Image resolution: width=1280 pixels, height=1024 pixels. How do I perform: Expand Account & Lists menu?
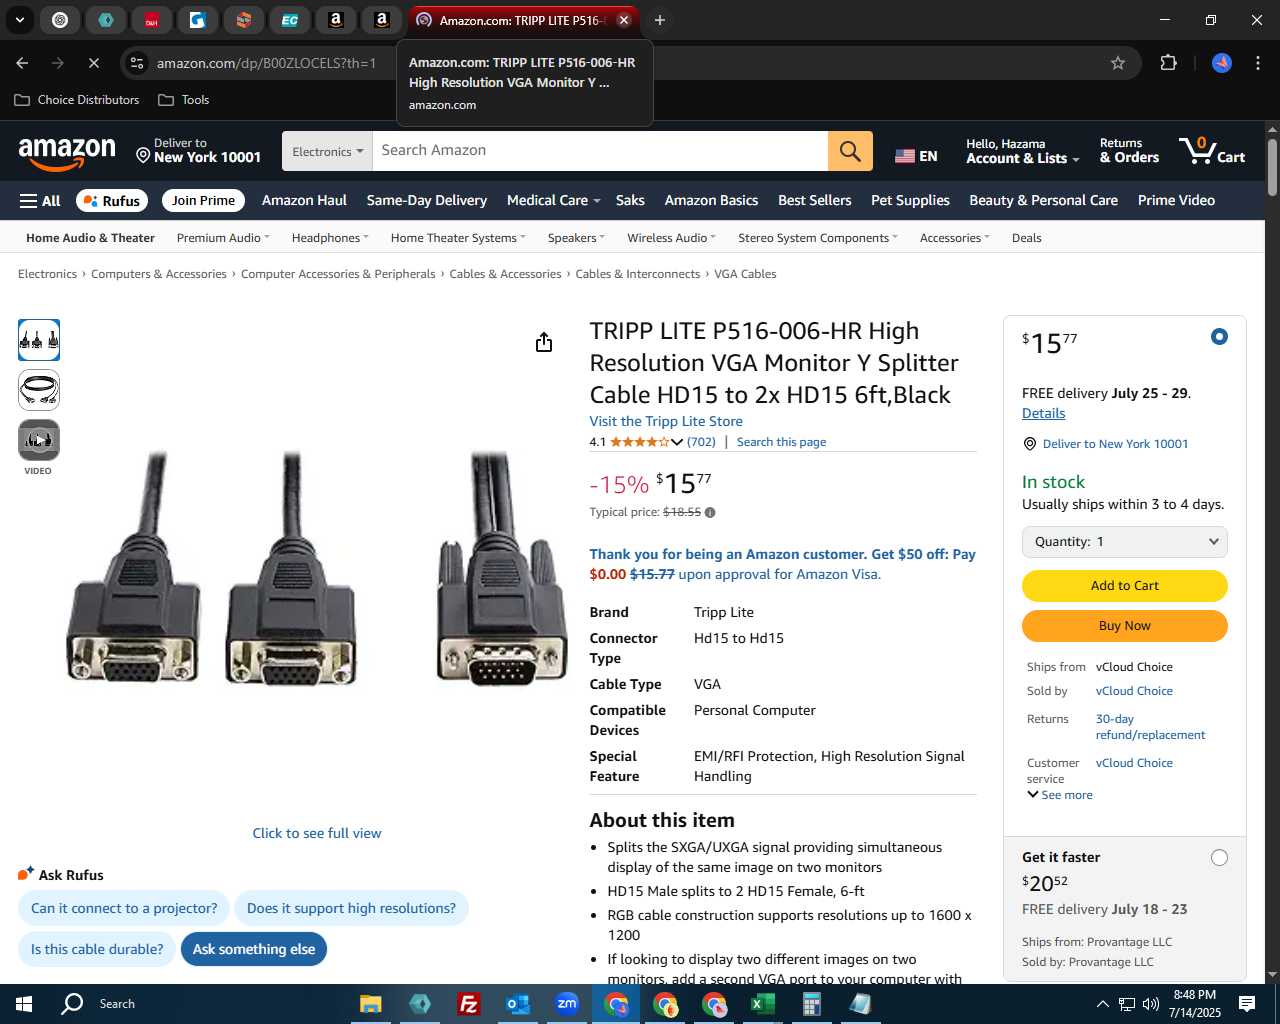click(1022, 151)
